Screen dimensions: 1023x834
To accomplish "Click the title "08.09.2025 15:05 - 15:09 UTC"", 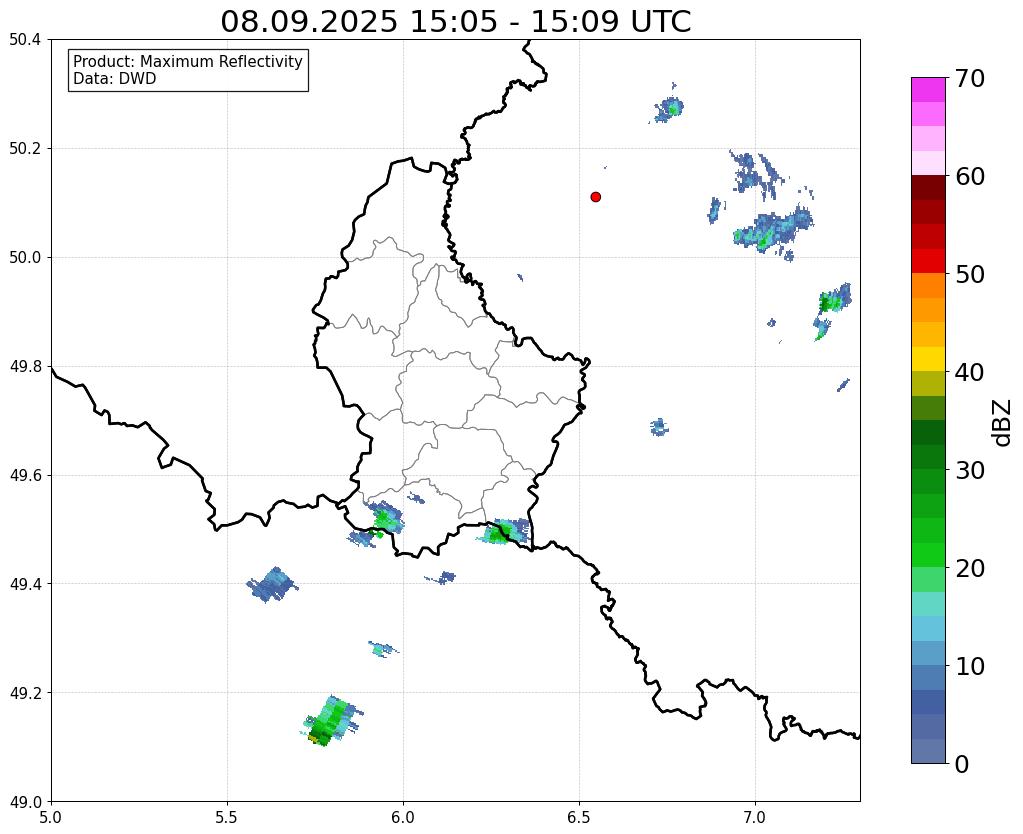I will pos(455,22).
